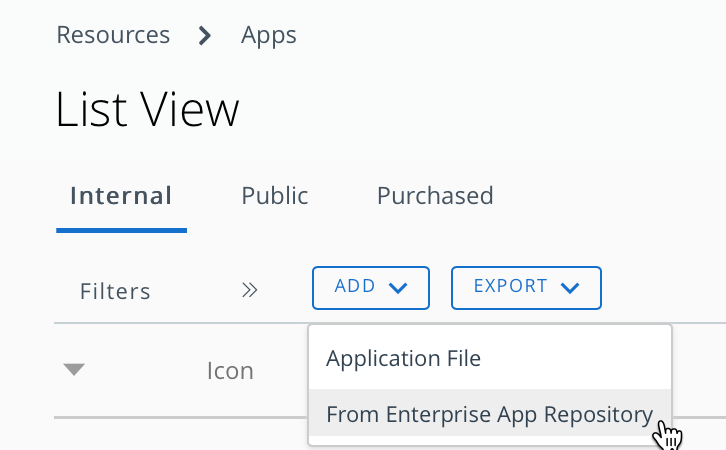Collapse the ADD dropdown via ADD label

tap(355, 287)
